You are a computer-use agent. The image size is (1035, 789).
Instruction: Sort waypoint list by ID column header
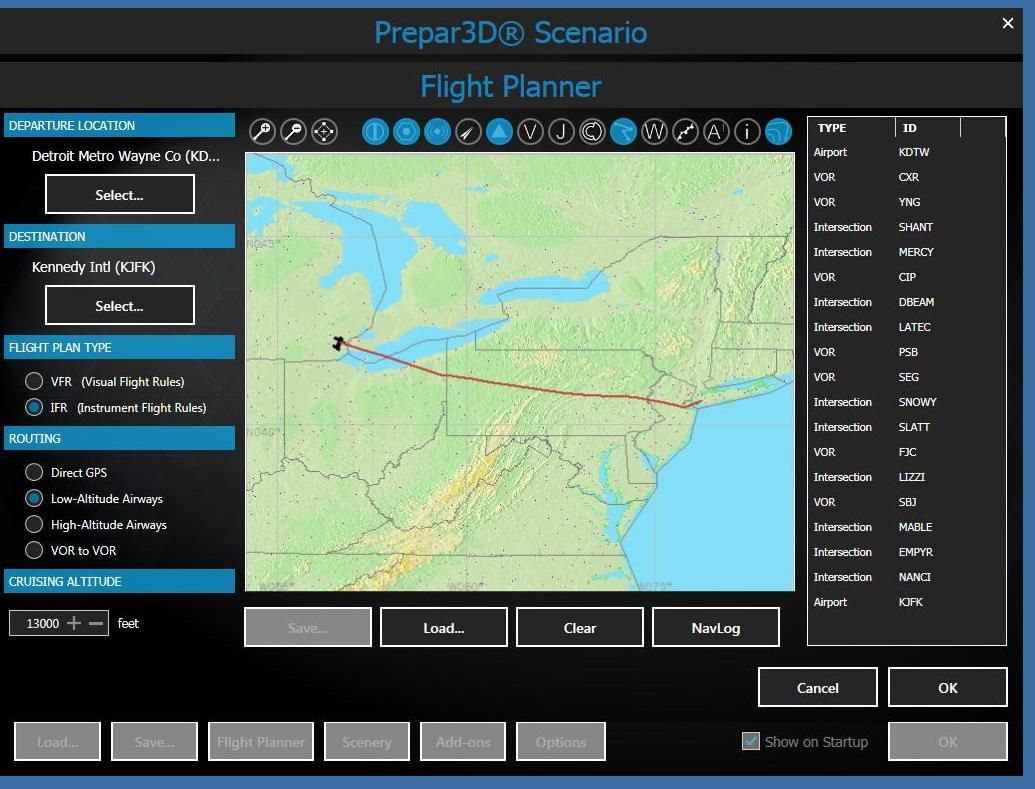[x=928, y=127]
